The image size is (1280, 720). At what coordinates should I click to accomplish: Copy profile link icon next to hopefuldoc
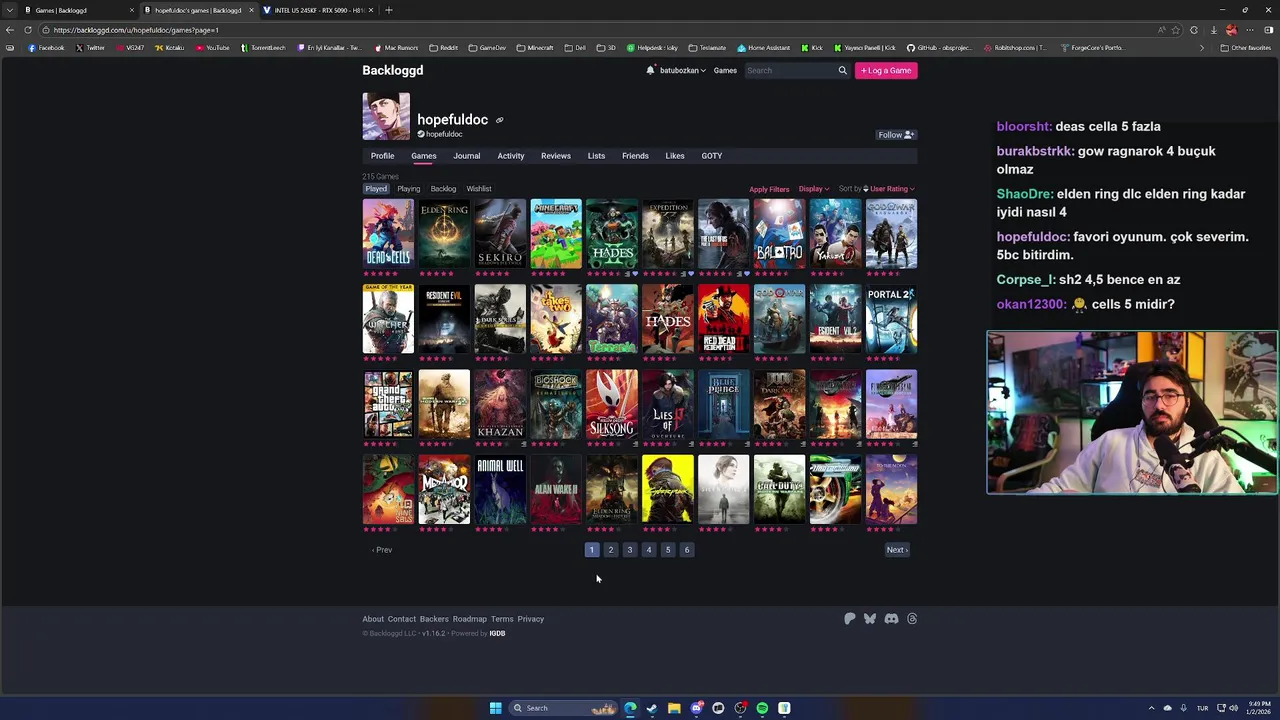click(499, 120)
